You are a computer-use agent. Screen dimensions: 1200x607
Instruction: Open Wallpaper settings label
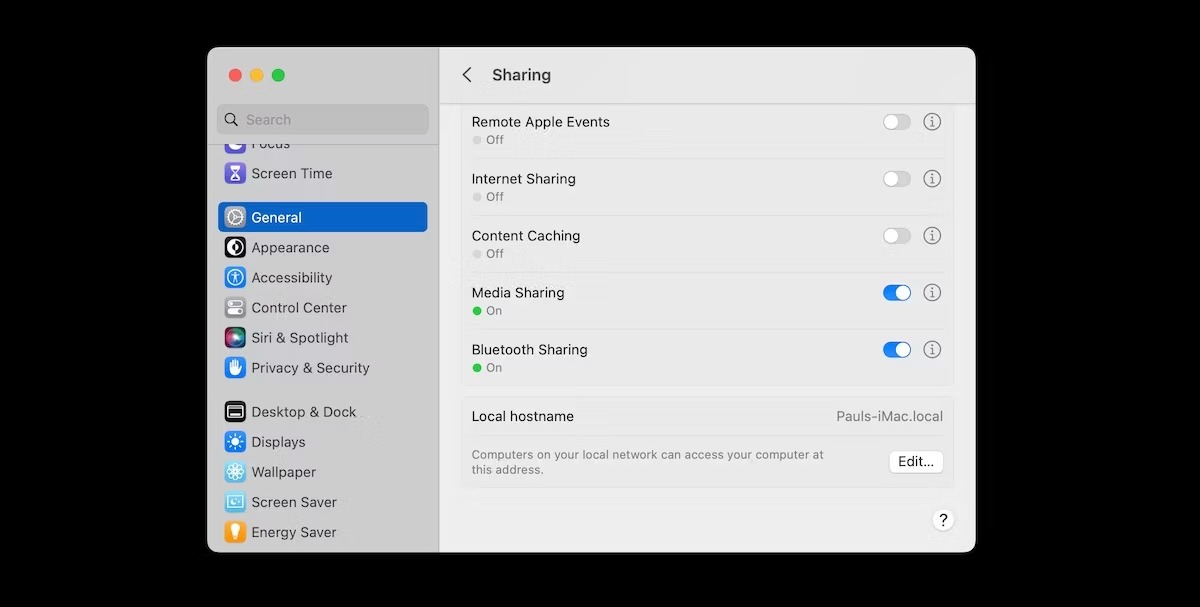pyautogui.click(x=284, y=471)
